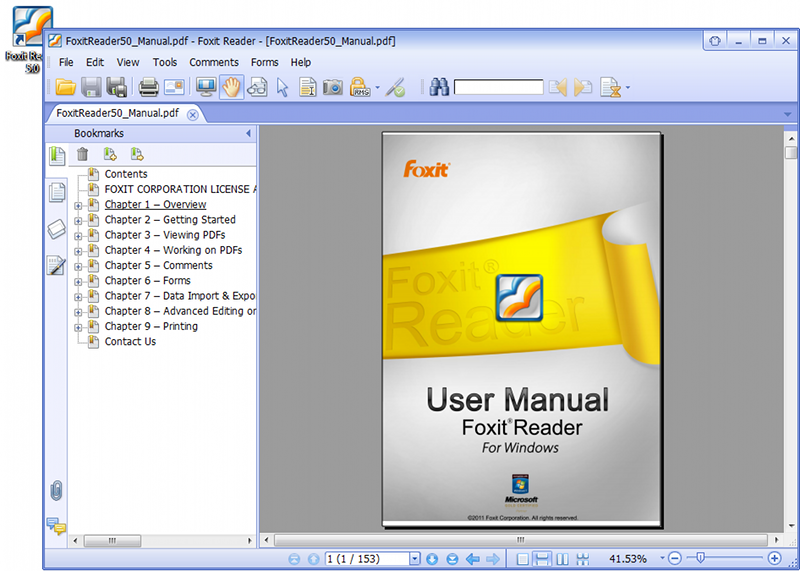800x571 pixels.
Task: Delete bookmark using the trash icon
Action: pos(83,154)
